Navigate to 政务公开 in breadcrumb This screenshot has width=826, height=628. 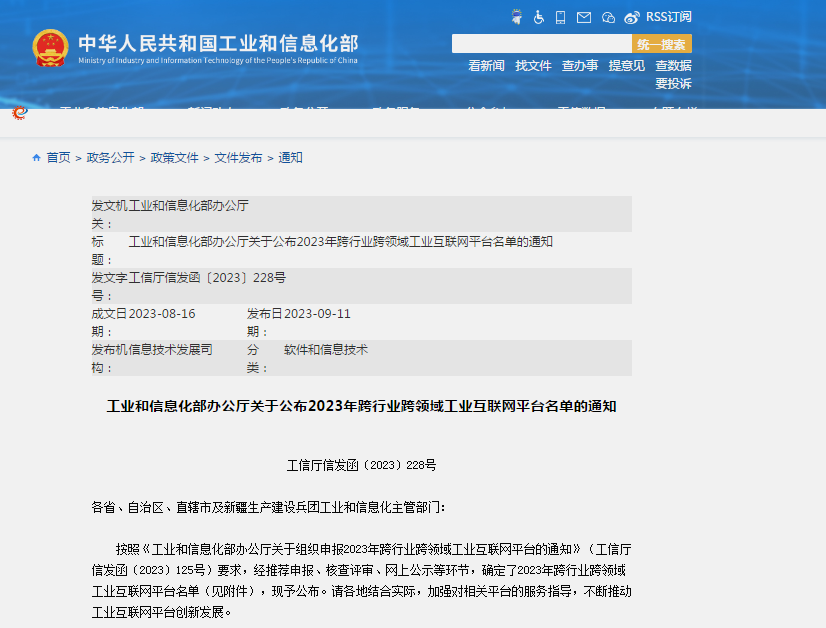coord(110,158)
